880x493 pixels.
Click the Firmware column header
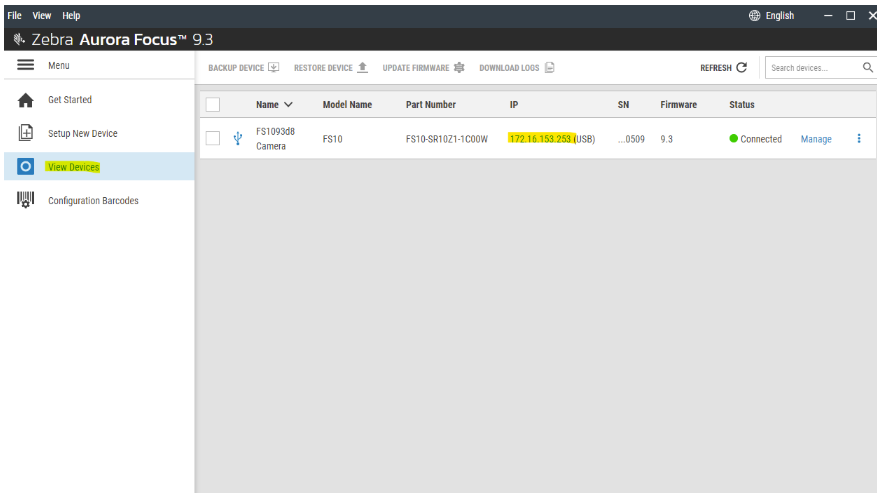(x=679, y=104)
